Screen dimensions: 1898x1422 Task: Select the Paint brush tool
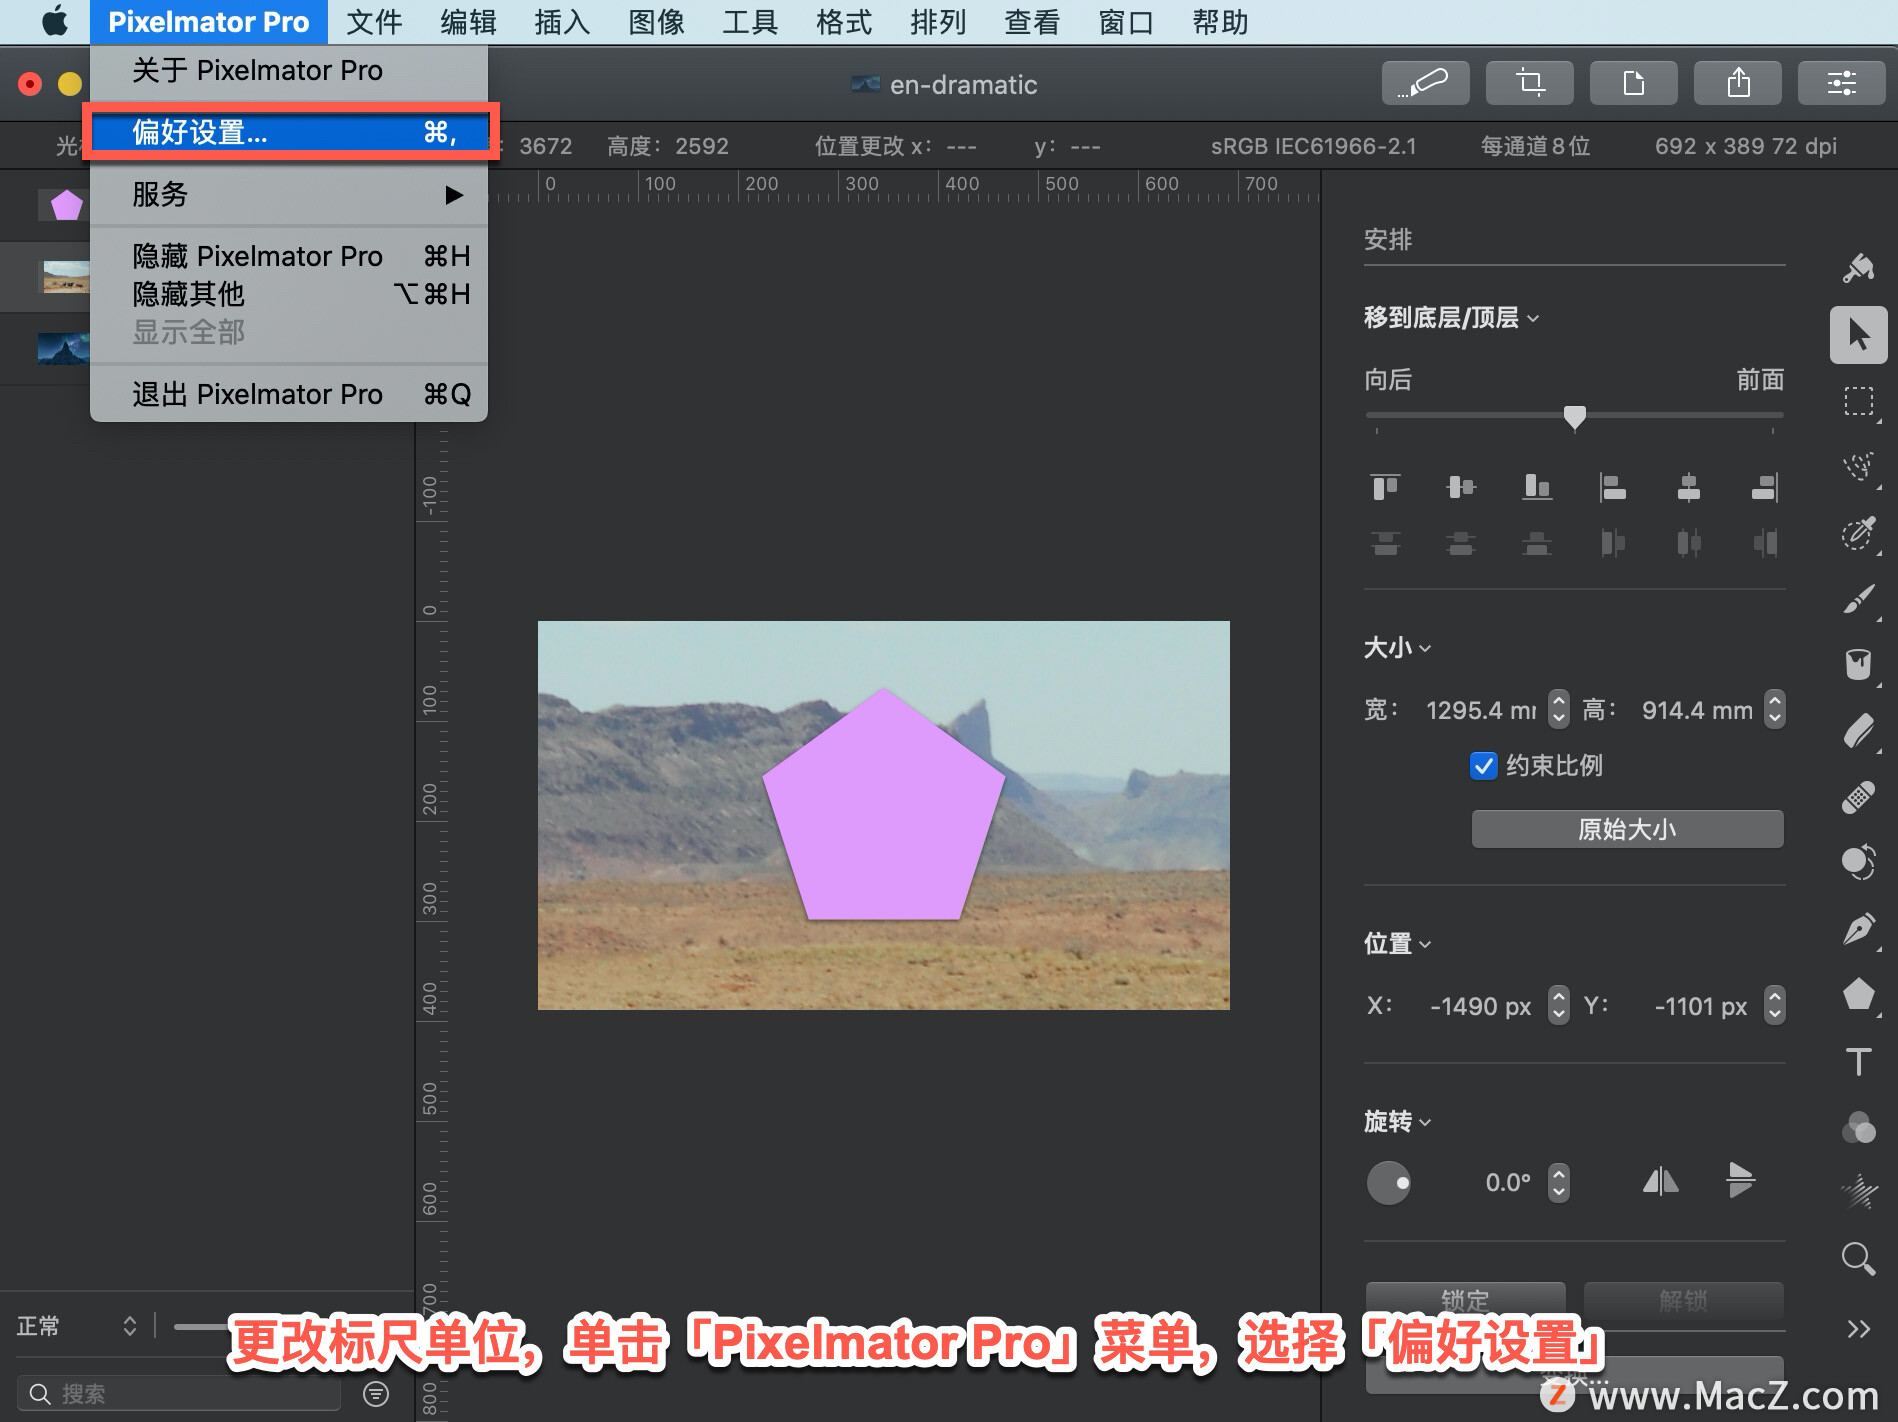pos(1858,599)
